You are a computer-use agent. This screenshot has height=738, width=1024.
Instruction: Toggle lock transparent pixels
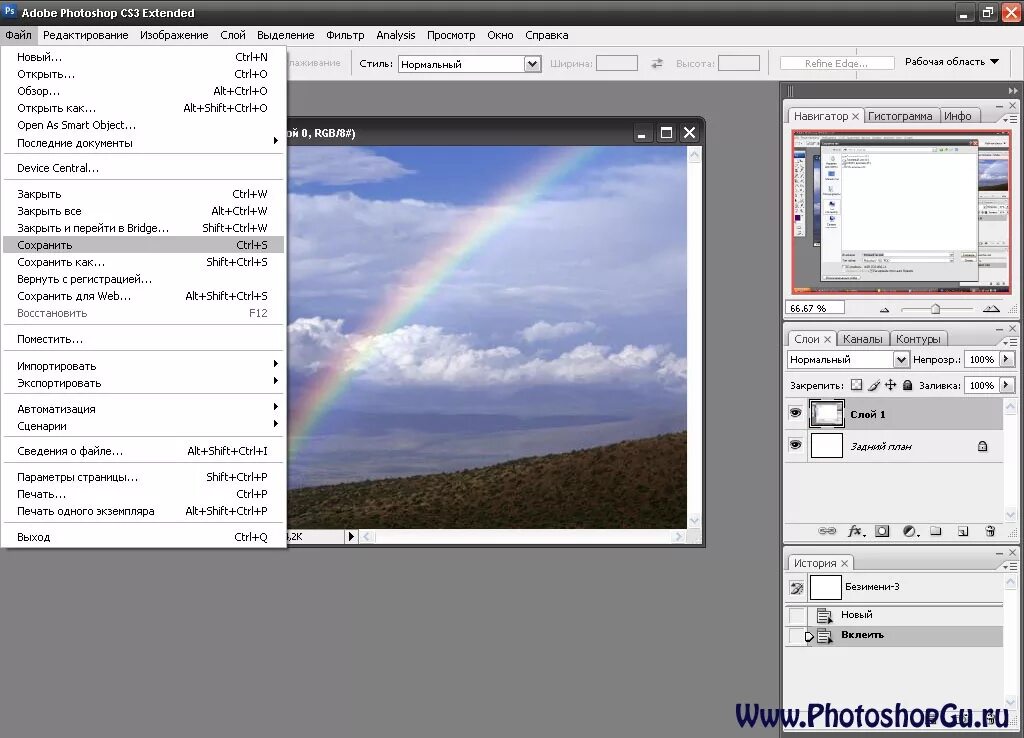point(856,385)
